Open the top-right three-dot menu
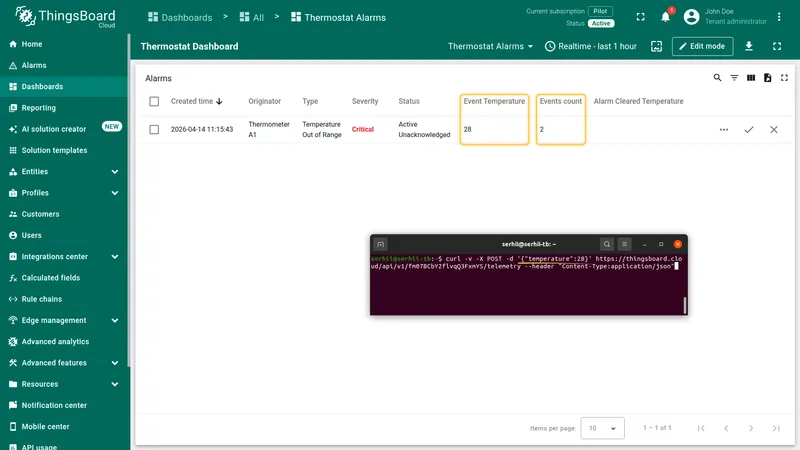Screen dimensions: 800x450 [x=779, y=17]
